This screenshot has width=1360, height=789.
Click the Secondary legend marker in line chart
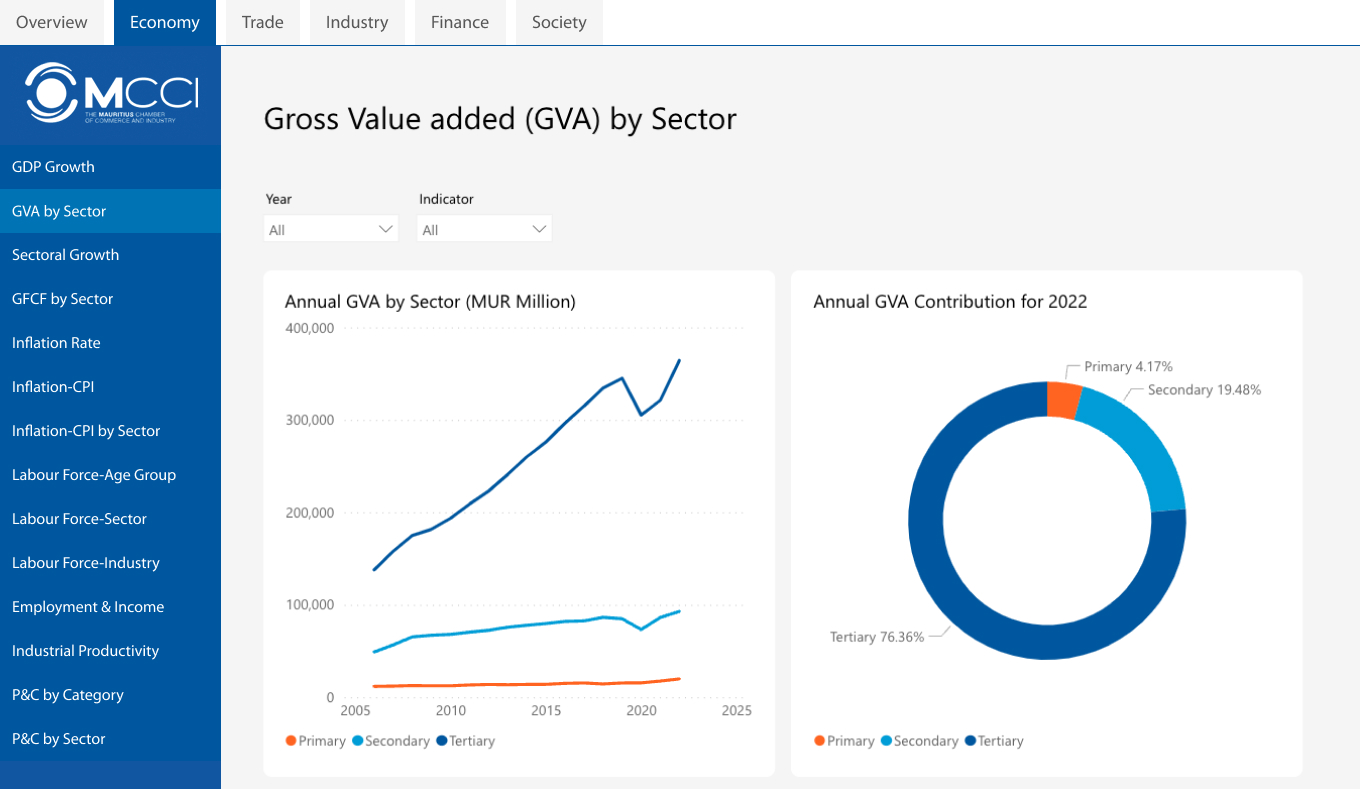click(x=358, y=741)
